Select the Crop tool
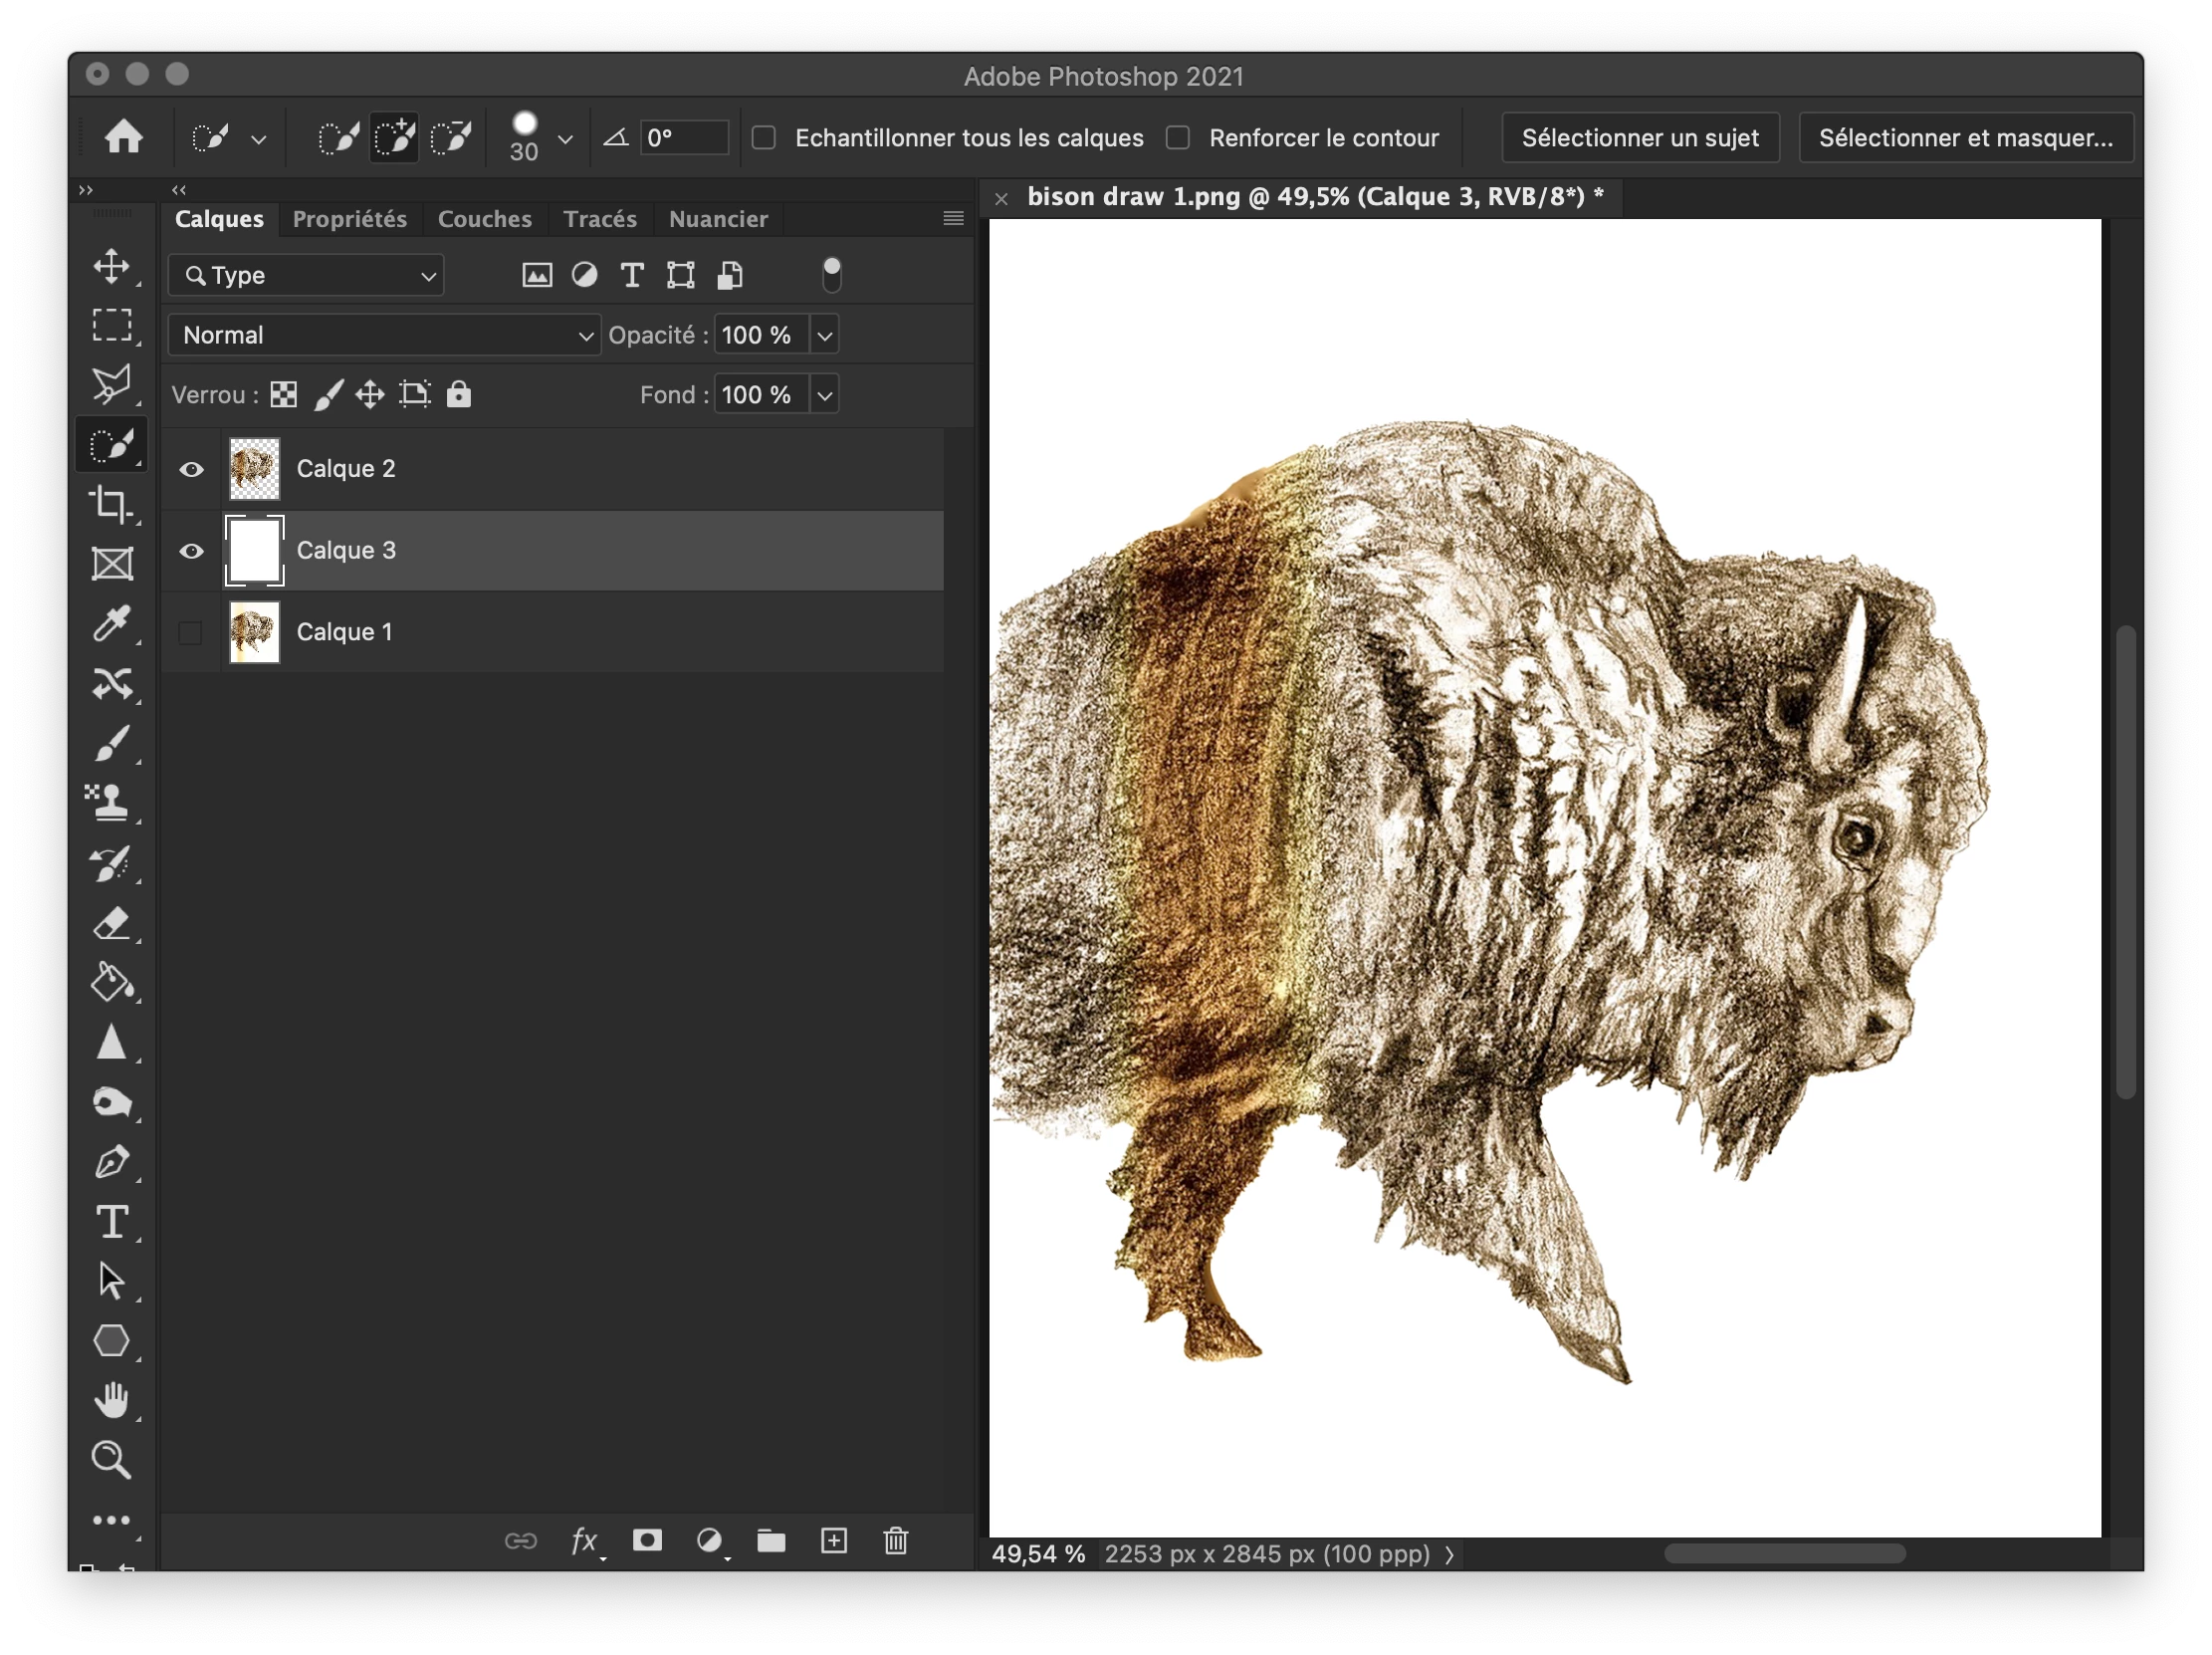Screen dimensions: 2212x1655 point(111,504)
